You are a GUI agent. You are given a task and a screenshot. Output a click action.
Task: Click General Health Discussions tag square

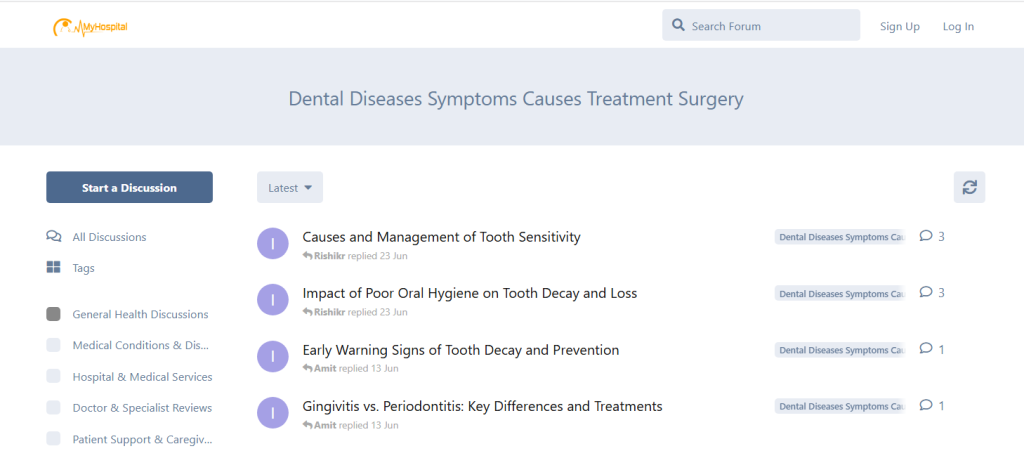54,314
